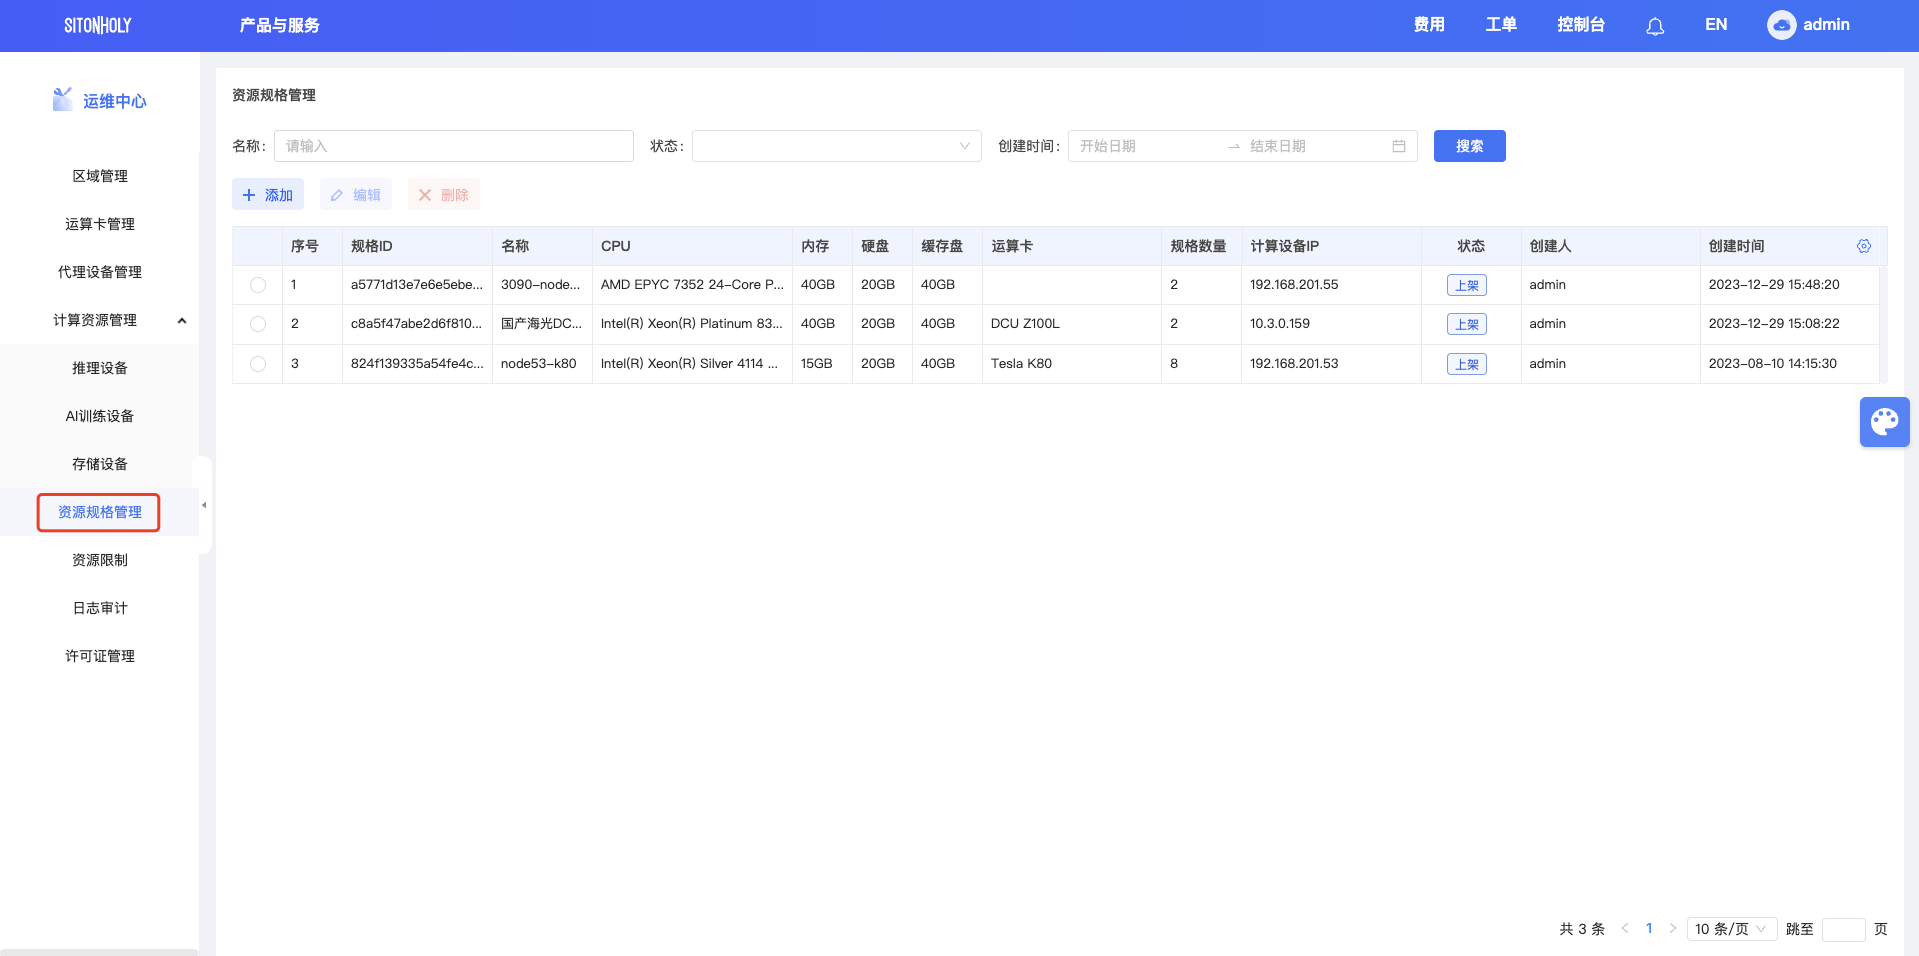Click 上架 status tag for DCU Z100L row
The image size is (1919, 956).
tap(1467, 324)
